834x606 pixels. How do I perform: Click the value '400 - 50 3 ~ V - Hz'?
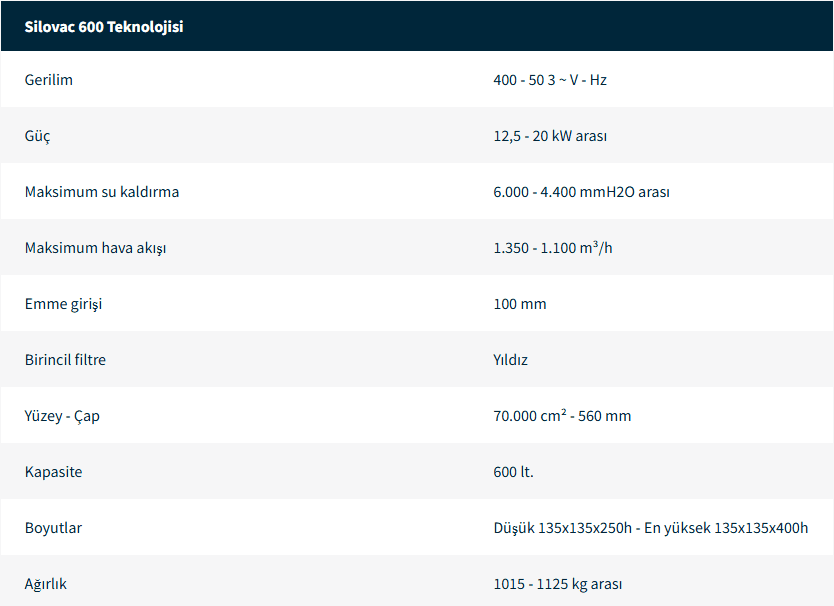[550, 80]
